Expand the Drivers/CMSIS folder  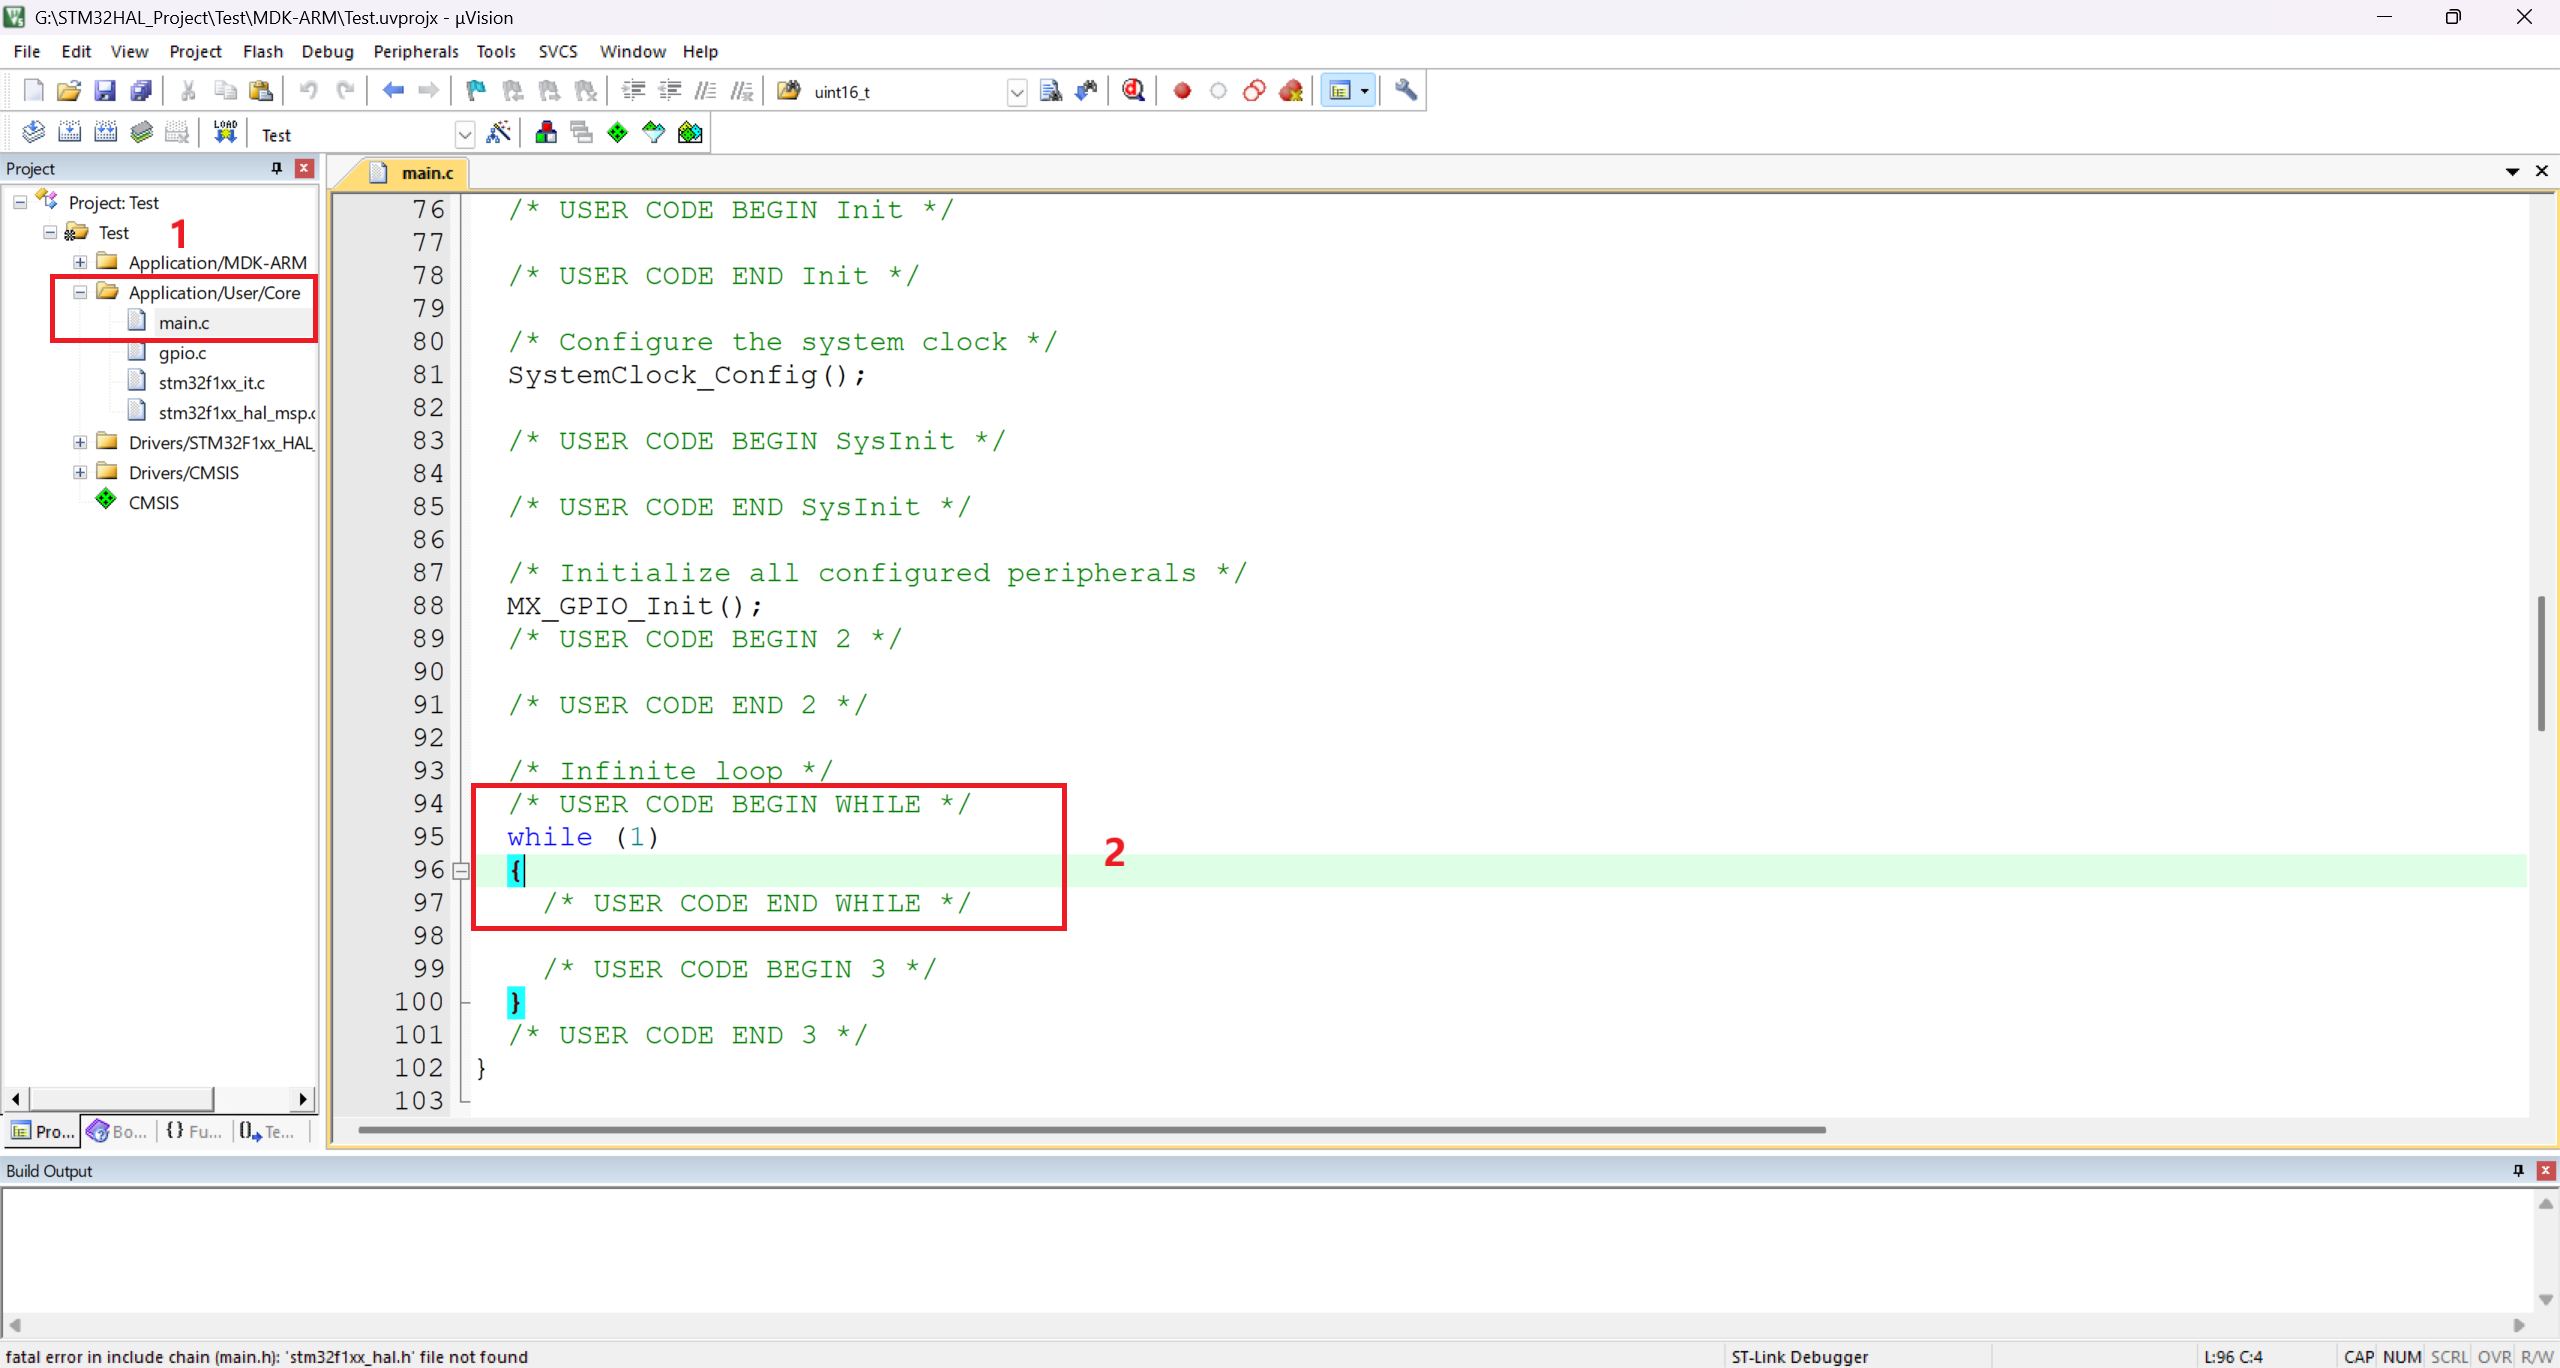(x=80, y=472)
